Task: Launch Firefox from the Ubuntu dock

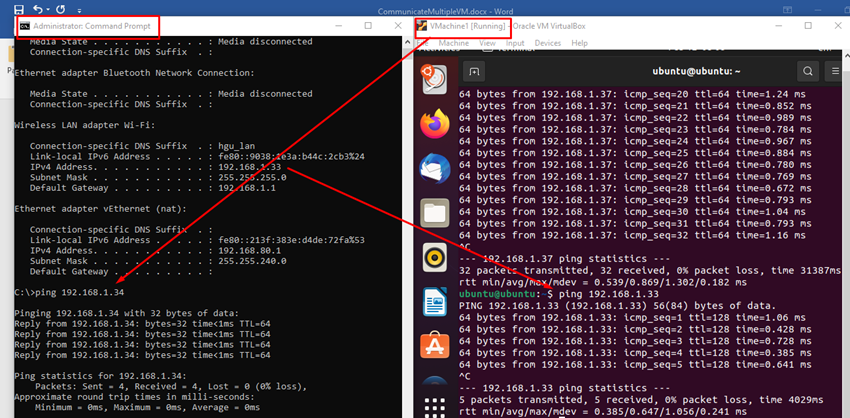Action: (434, 124)
